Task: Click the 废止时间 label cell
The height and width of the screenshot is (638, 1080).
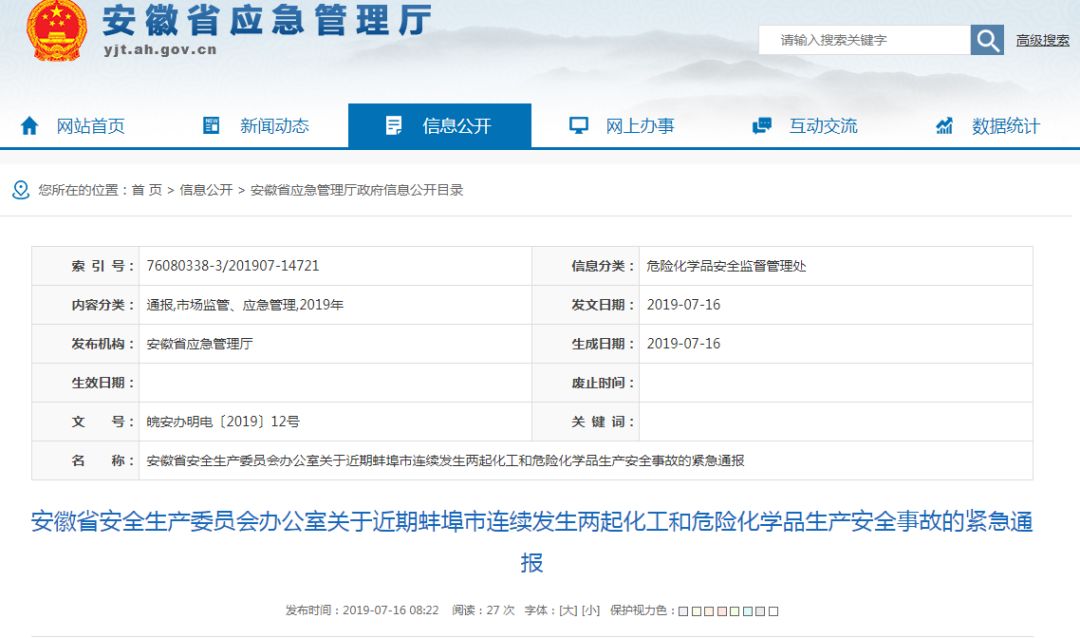Action: tap(585, 382)
